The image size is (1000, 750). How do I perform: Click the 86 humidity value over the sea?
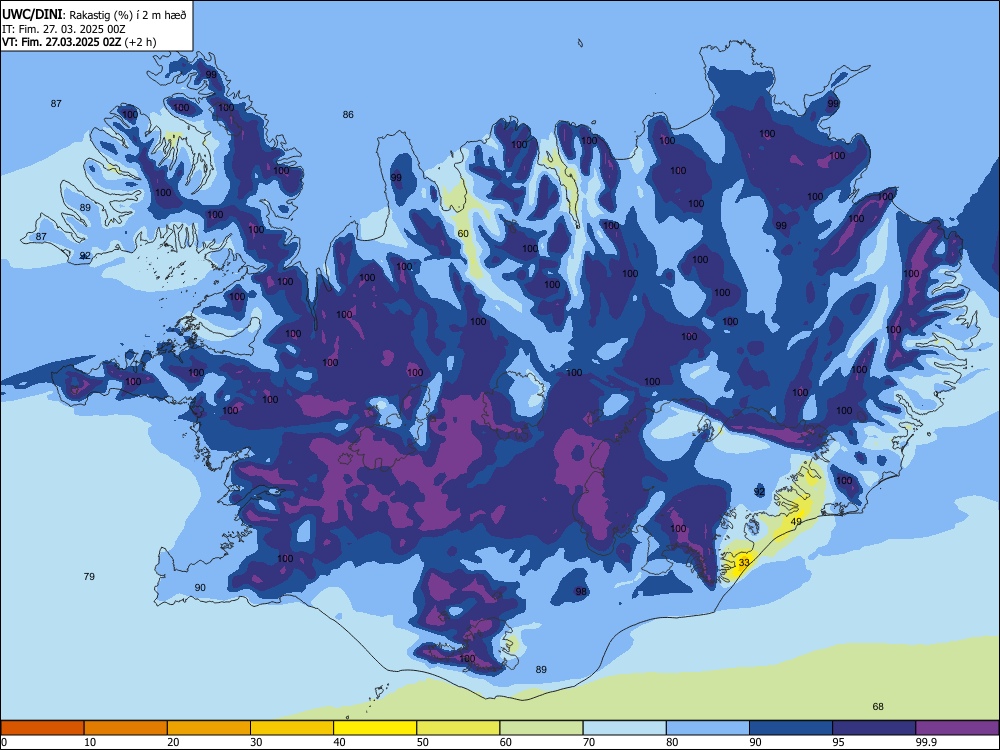348,115
